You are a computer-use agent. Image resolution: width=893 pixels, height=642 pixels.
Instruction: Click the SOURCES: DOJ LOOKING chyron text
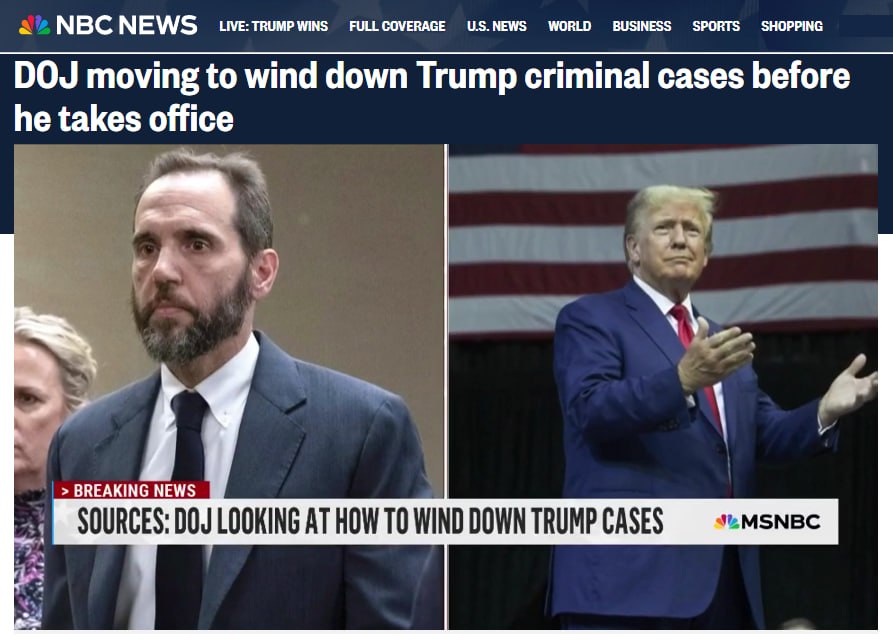click(370, 521)
